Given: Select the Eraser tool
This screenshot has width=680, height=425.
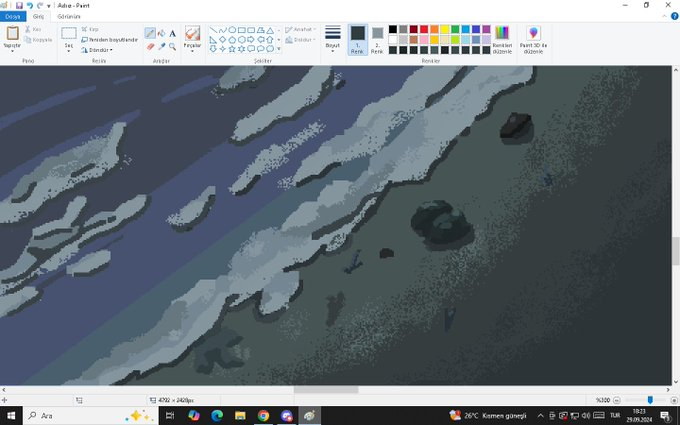Looking at the screenshot, I should click(x=150, y=46).
